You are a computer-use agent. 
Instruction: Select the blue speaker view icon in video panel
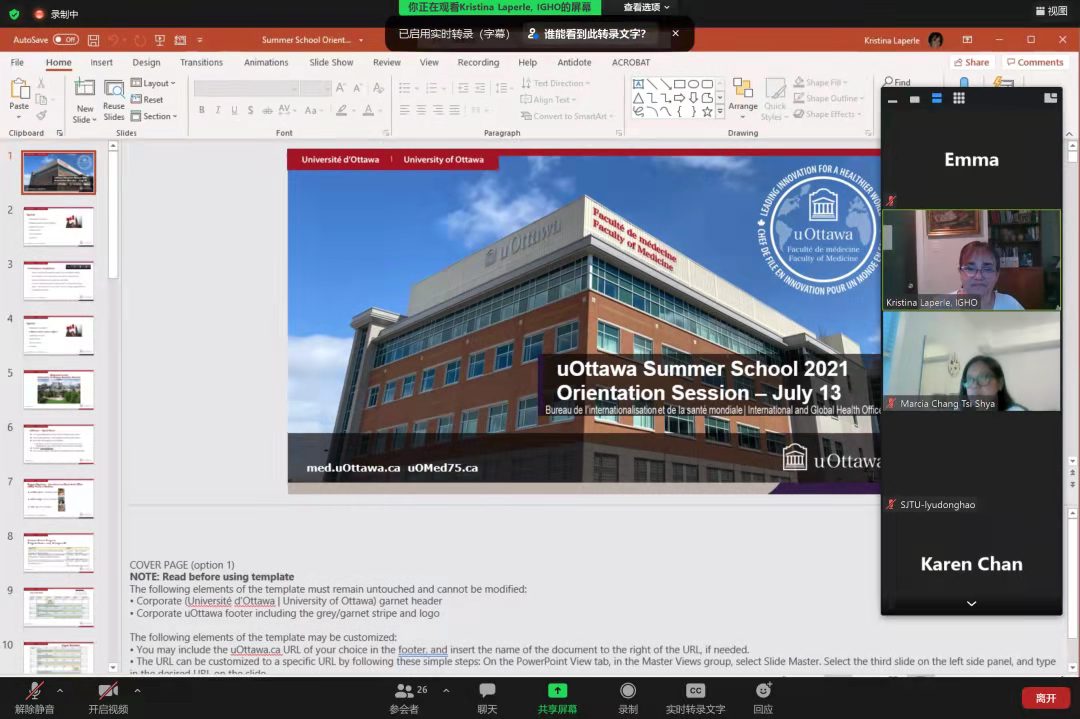(937, 98)
